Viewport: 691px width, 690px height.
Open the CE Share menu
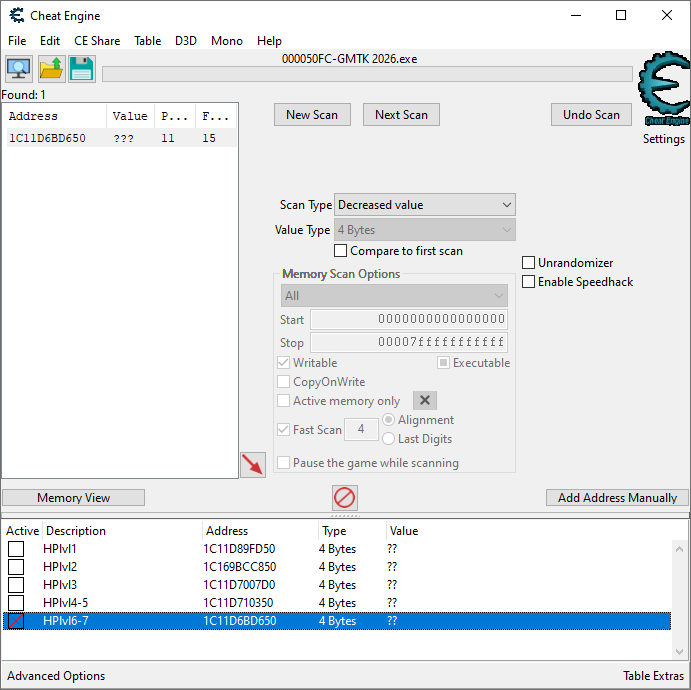97,41
